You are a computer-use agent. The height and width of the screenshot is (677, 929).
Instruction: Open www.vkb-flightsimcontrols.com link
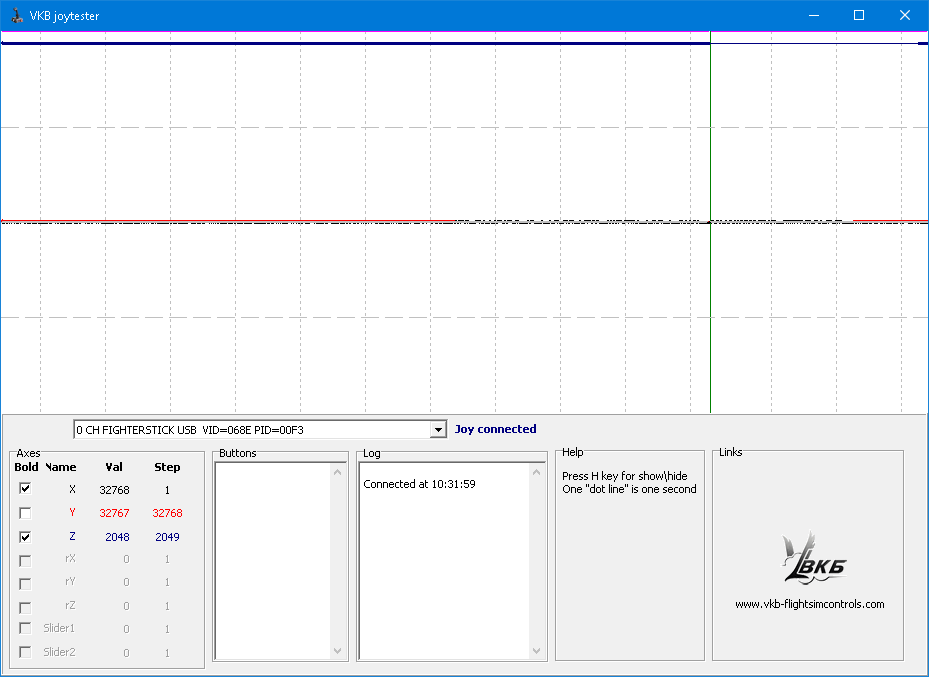(x=809, y=604)
